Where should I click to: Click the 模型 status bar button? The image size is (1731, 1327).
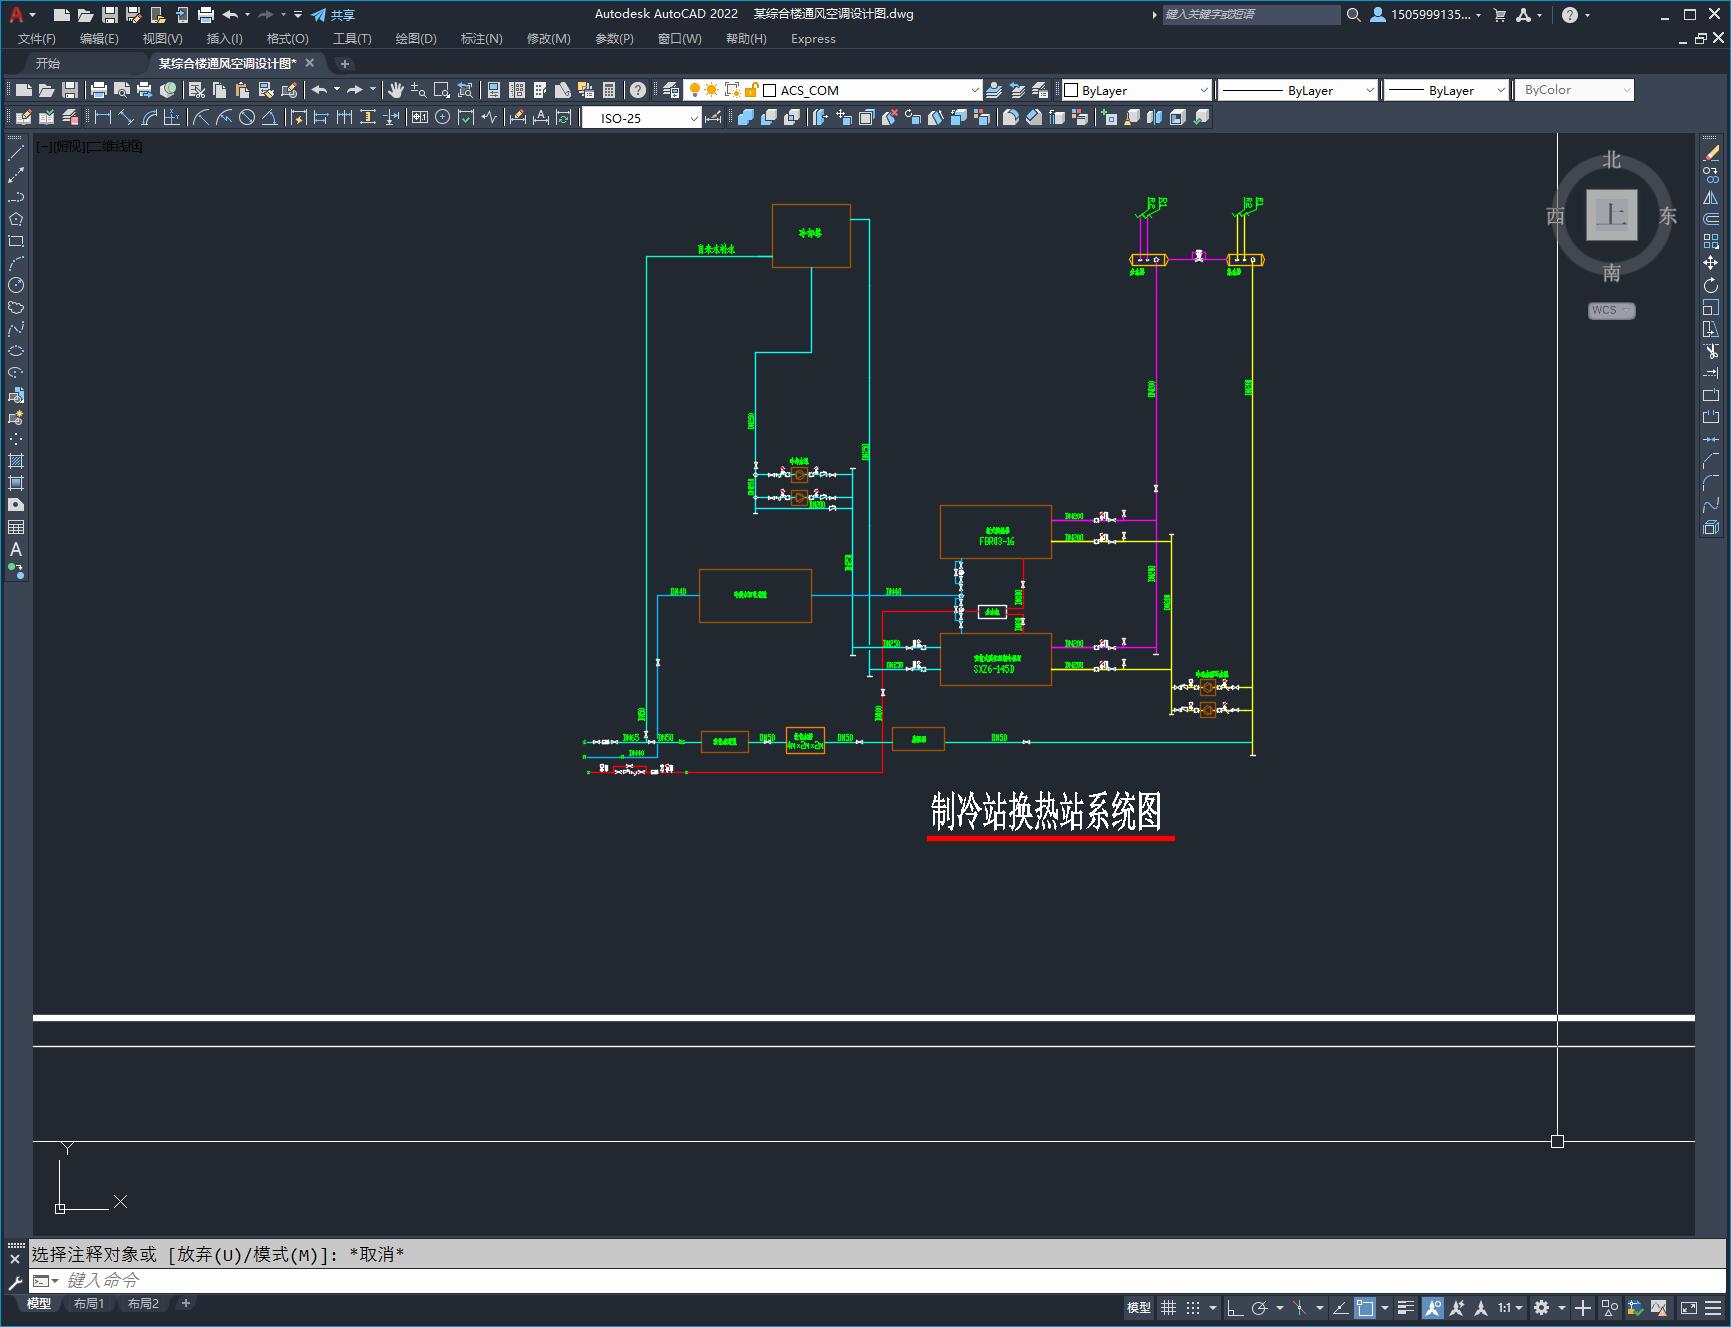coord(1139,1308)
